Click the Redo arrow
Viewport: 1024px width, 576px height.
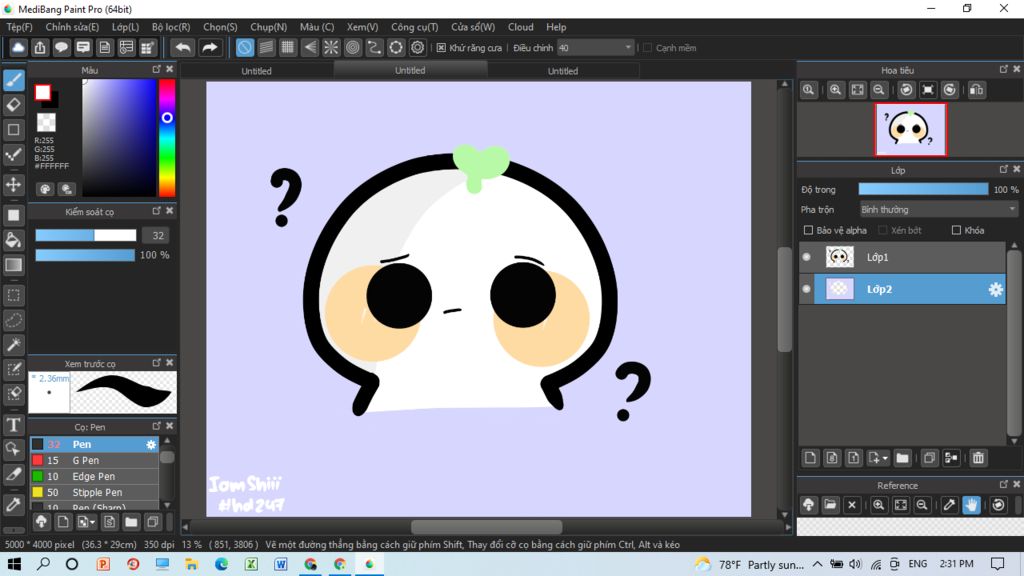(x=210, y=48)
